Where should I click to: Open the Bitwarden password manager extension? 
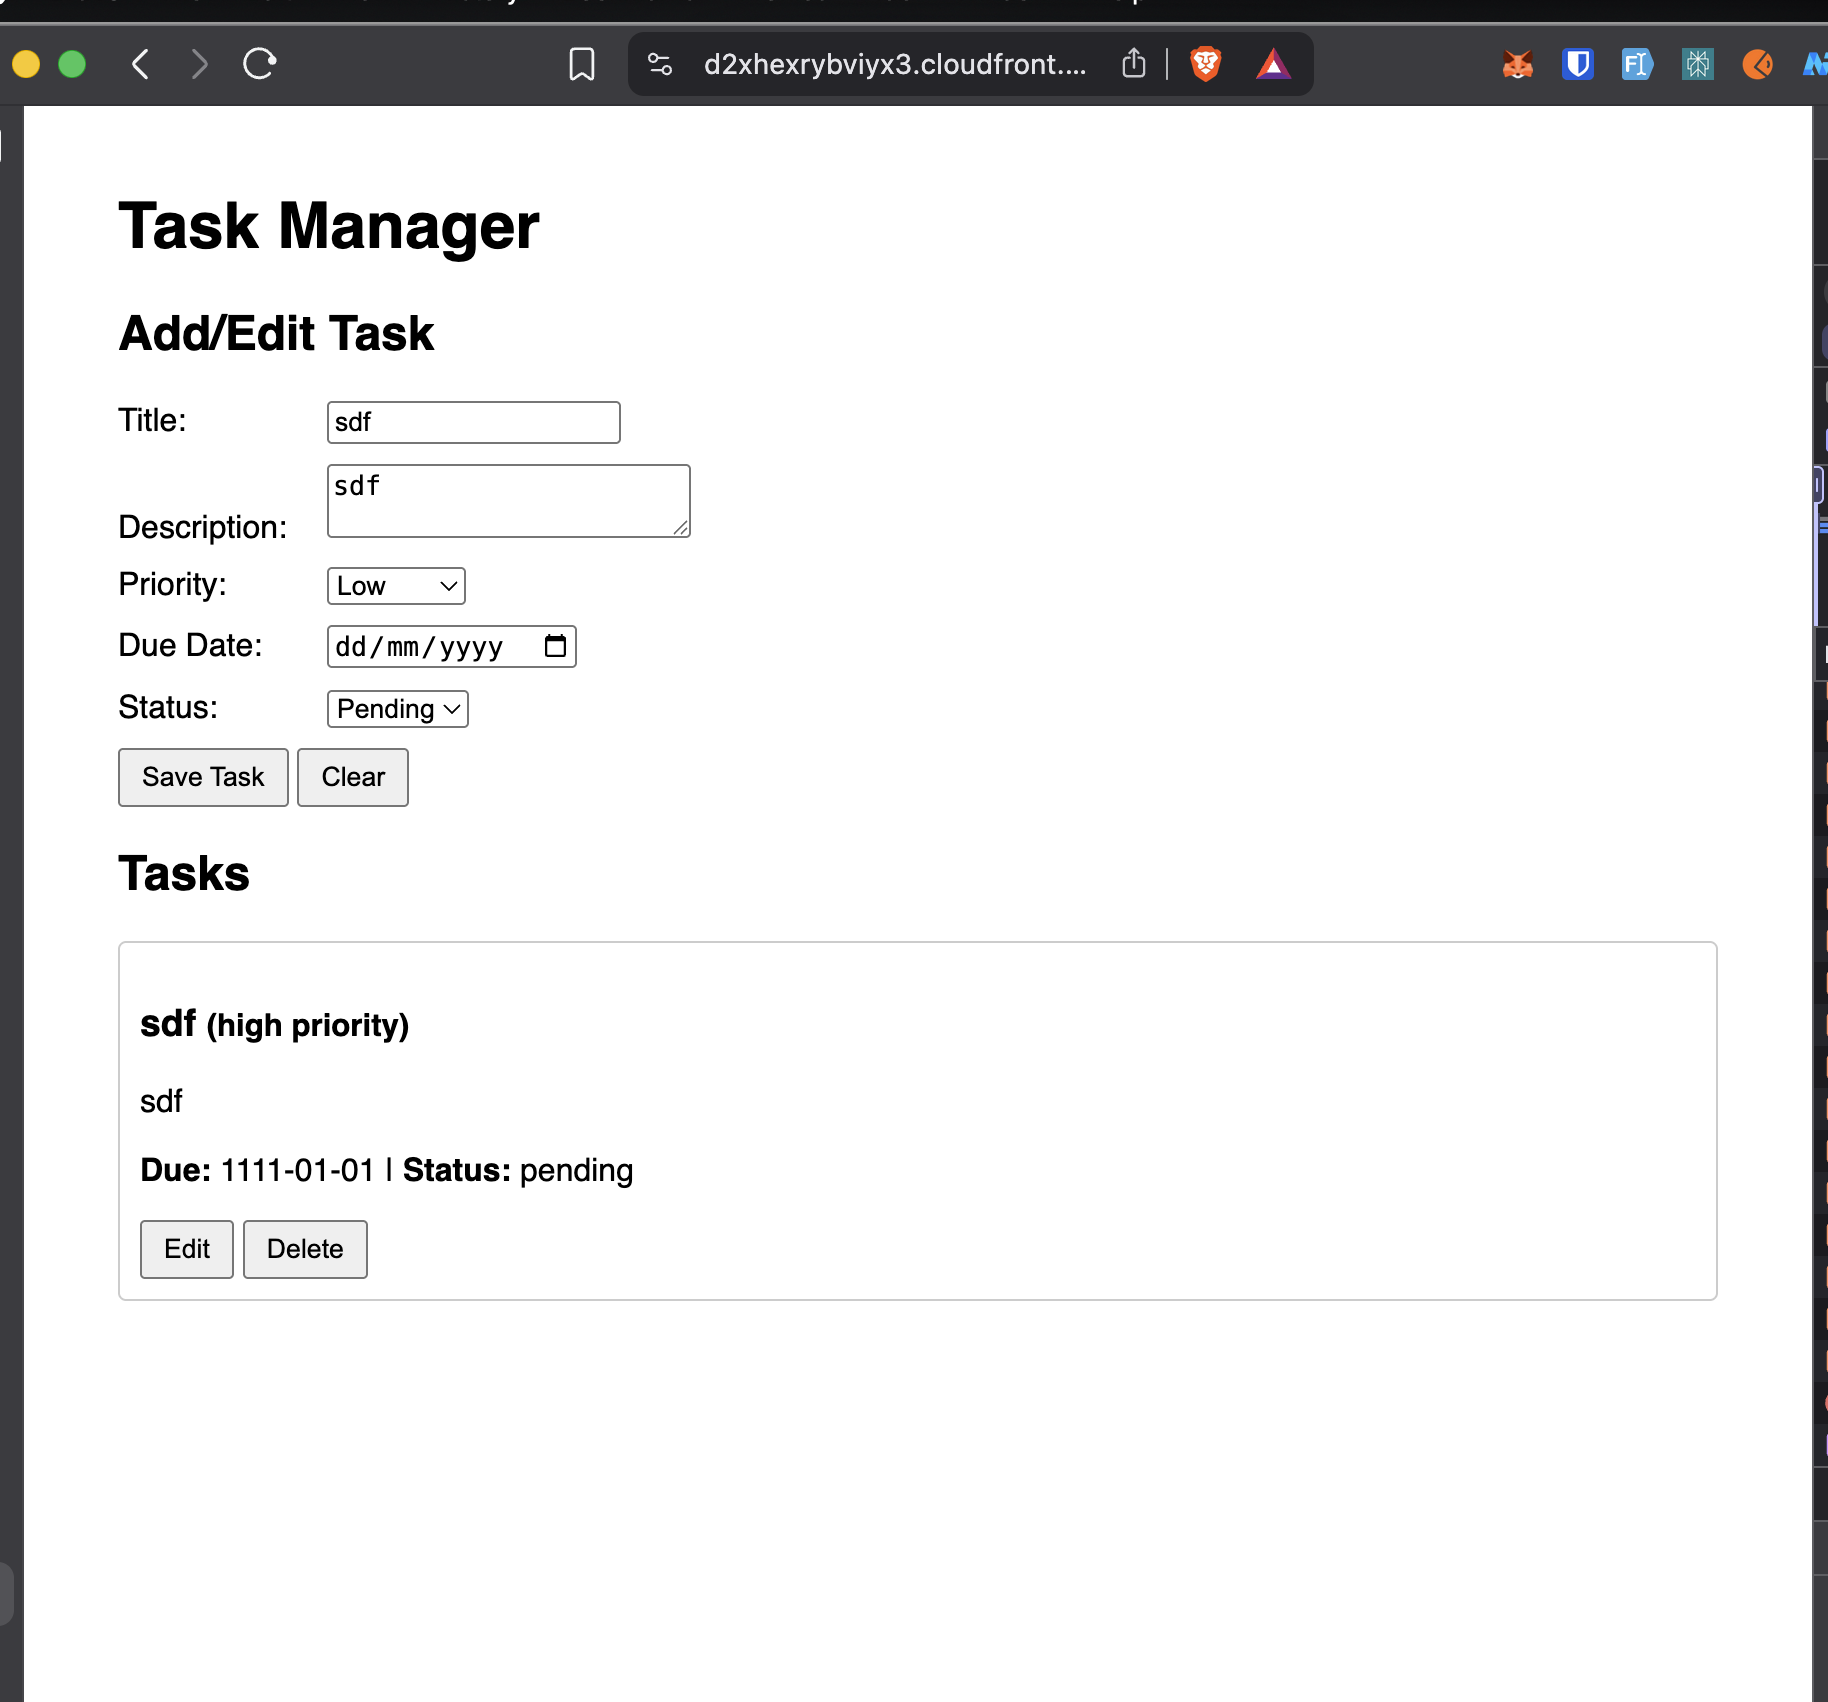(1577, 64)
